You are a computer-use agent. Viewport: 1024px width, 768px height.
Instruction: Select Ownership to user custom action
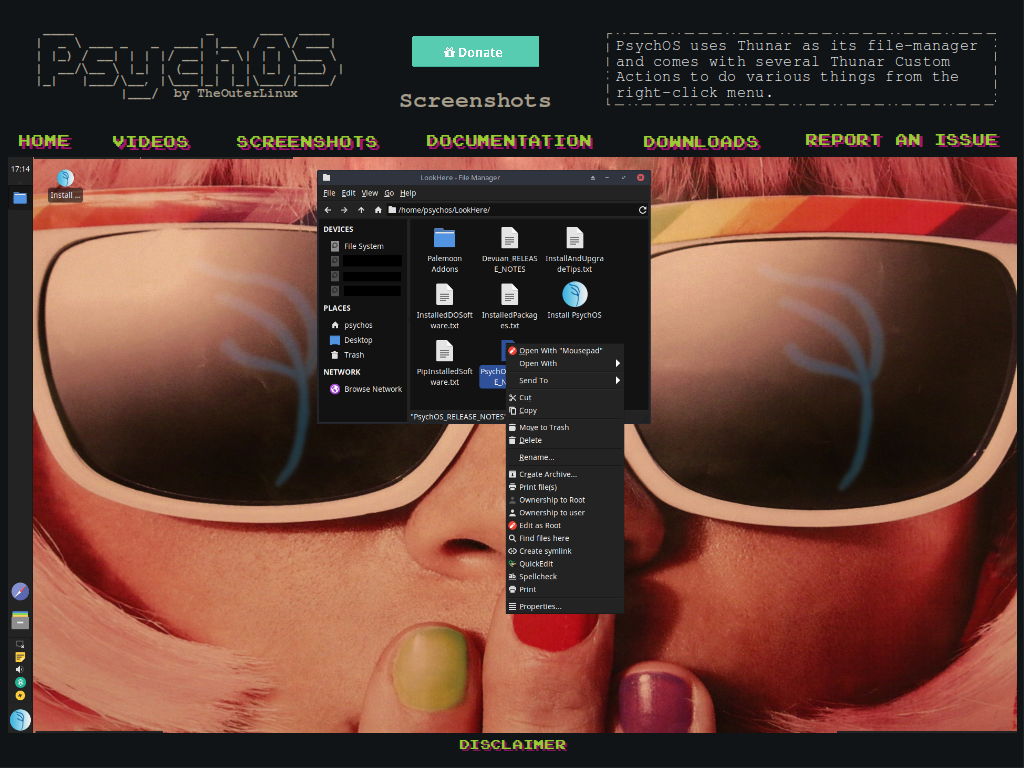pyautogui.click(x=565, y=513)
